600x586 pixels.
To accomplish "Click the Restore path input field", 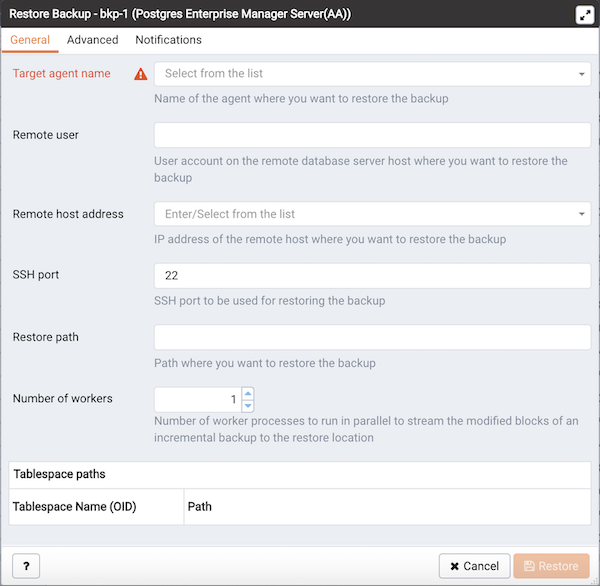I will pos(372,337).
